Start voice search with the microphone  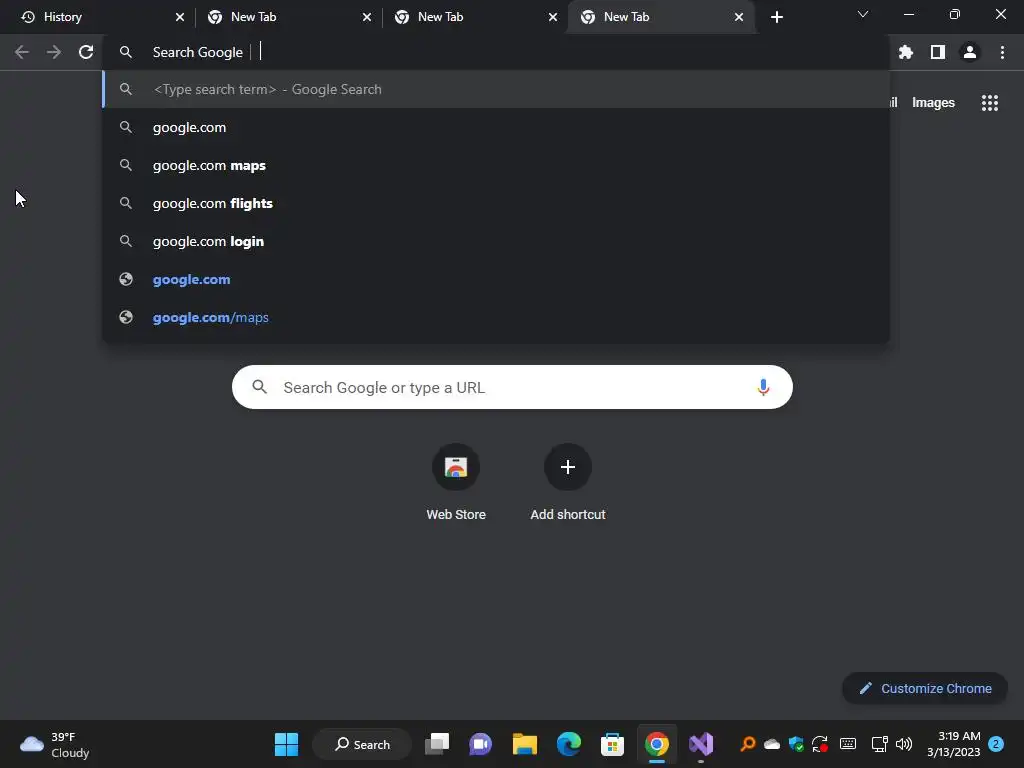click(x=763, y=387)
